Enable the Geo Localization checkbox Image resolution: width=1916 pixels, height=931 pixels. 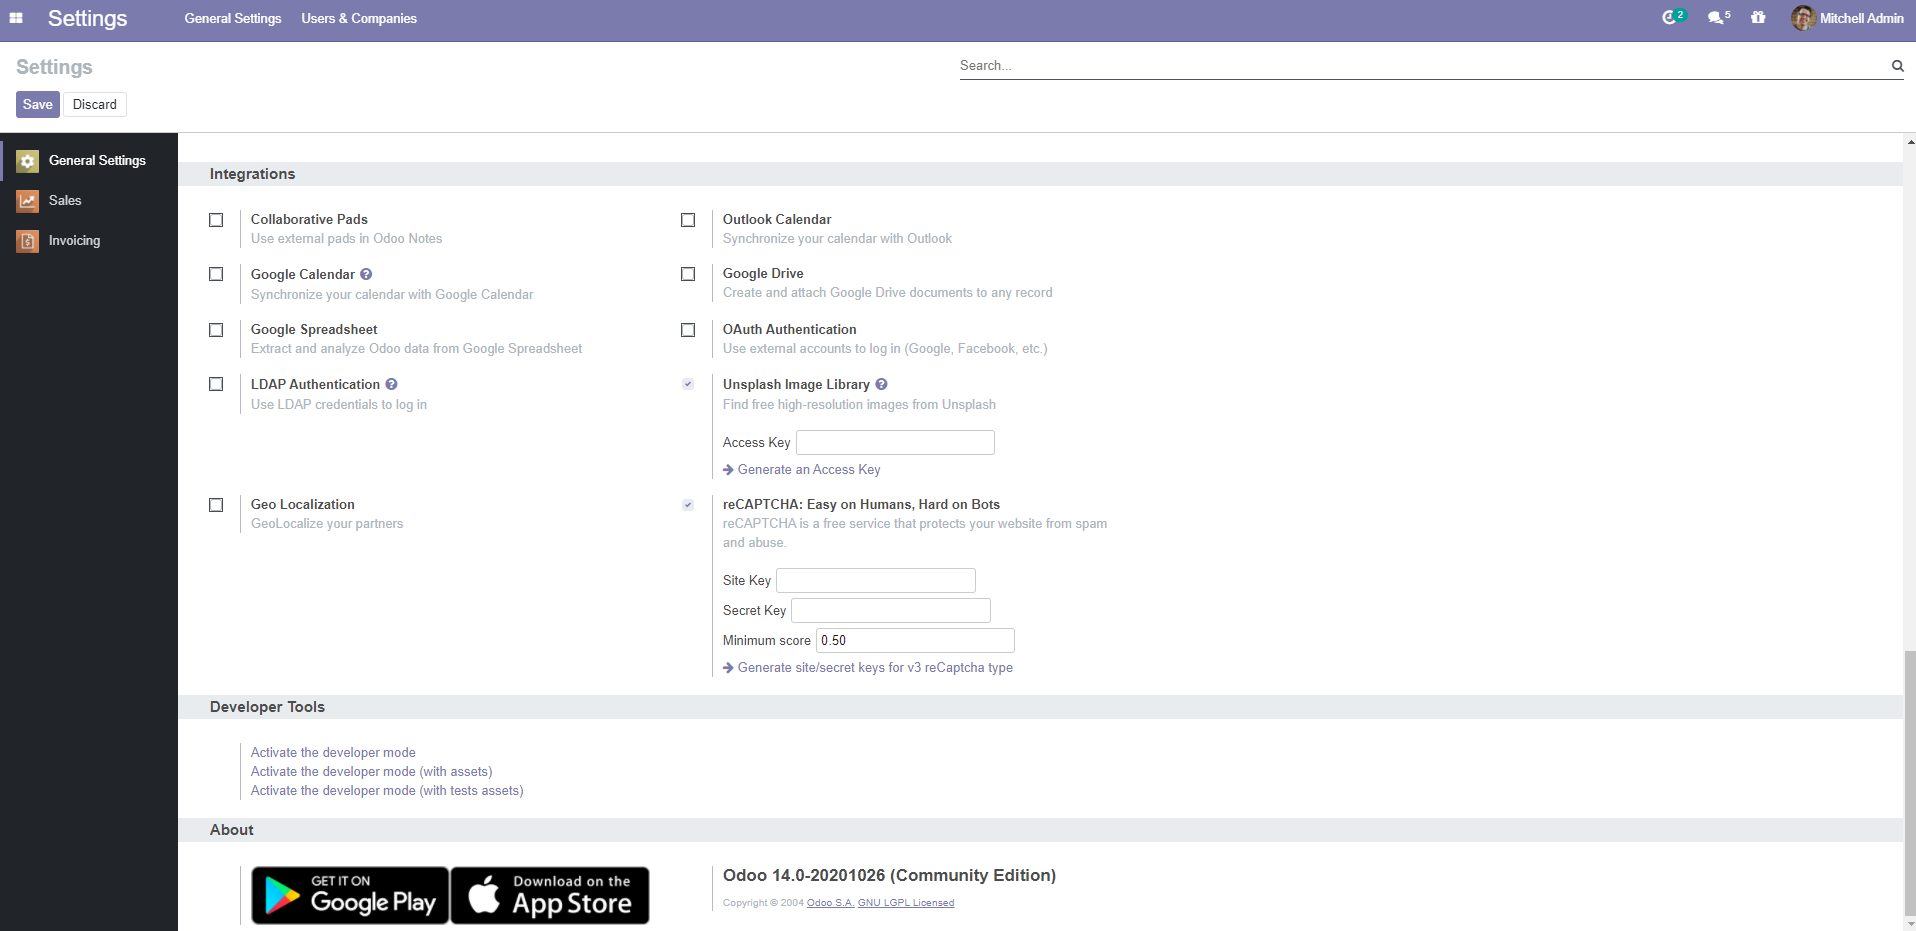coord(216,505)
